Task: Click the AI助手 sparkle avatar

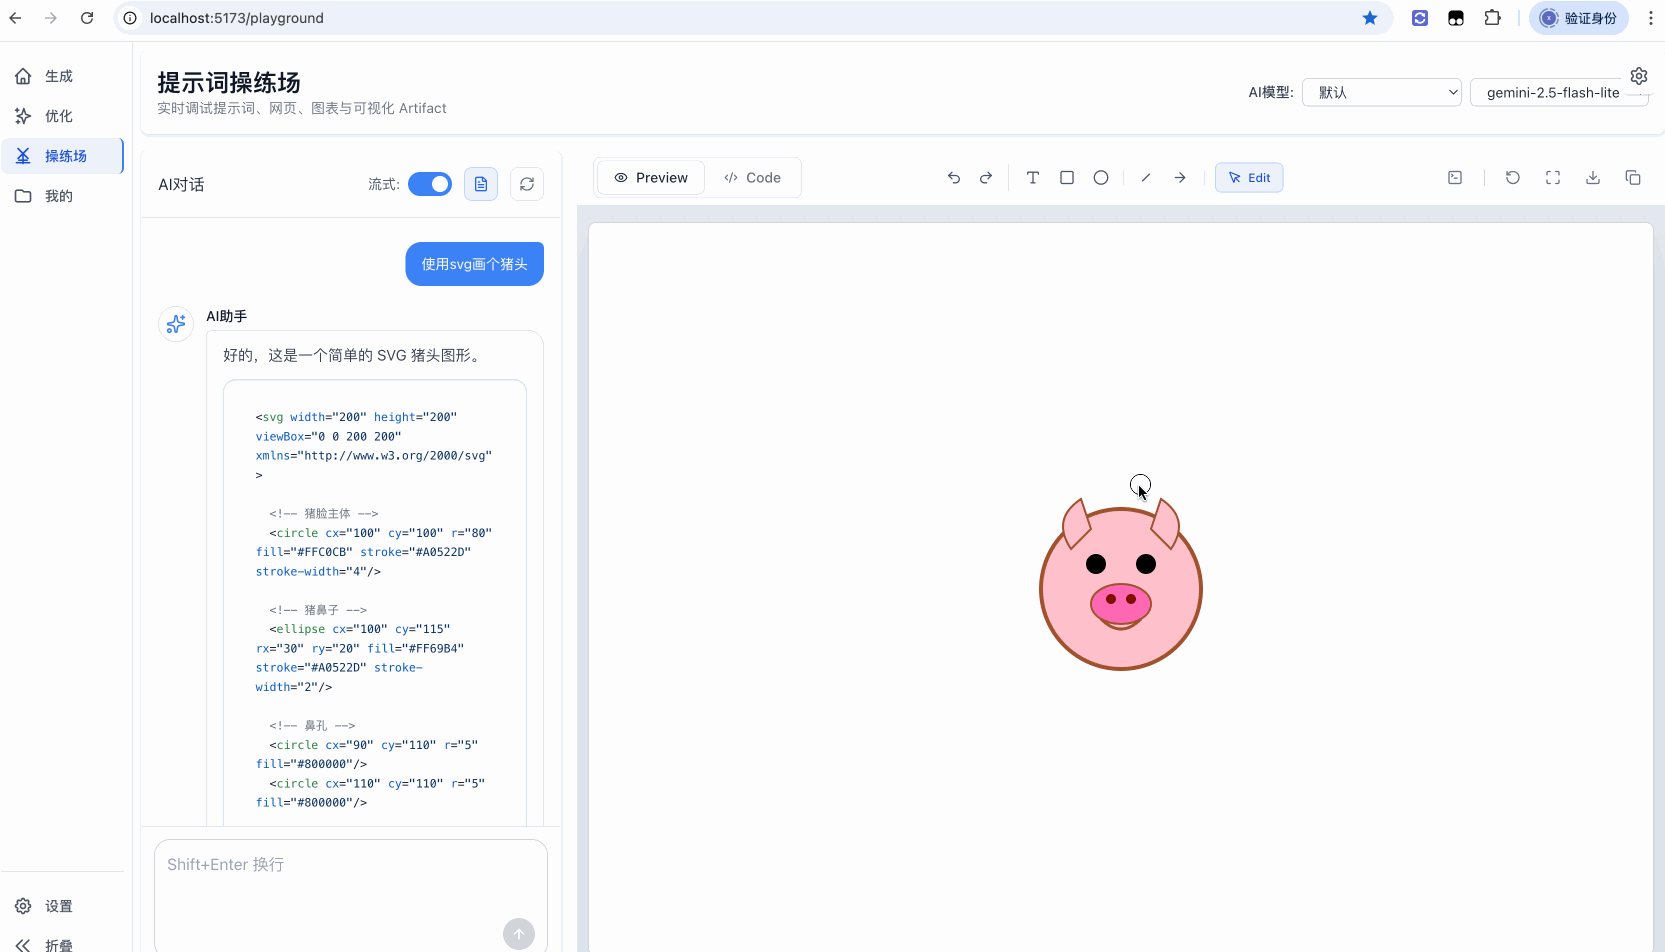Action: click(176, 324)
